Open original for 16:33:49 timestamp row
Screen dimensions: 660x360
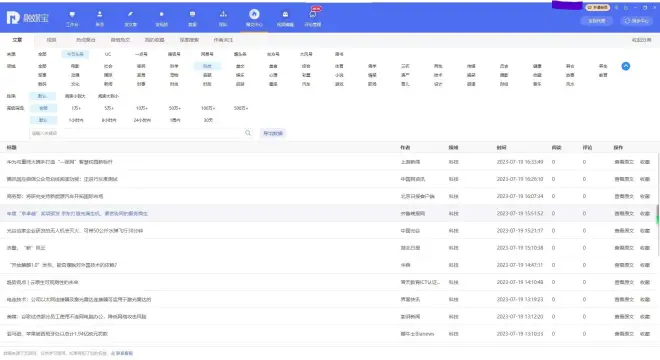tap(624, 162)
